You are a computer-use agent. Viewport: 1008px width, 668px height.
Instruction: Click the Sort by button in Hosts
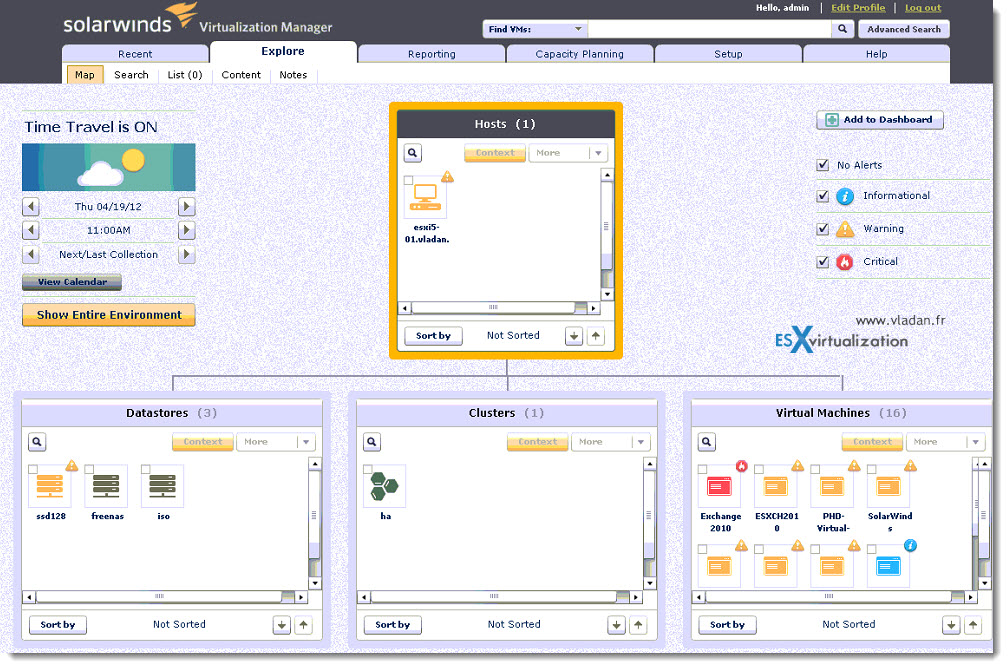click(433, 336)
